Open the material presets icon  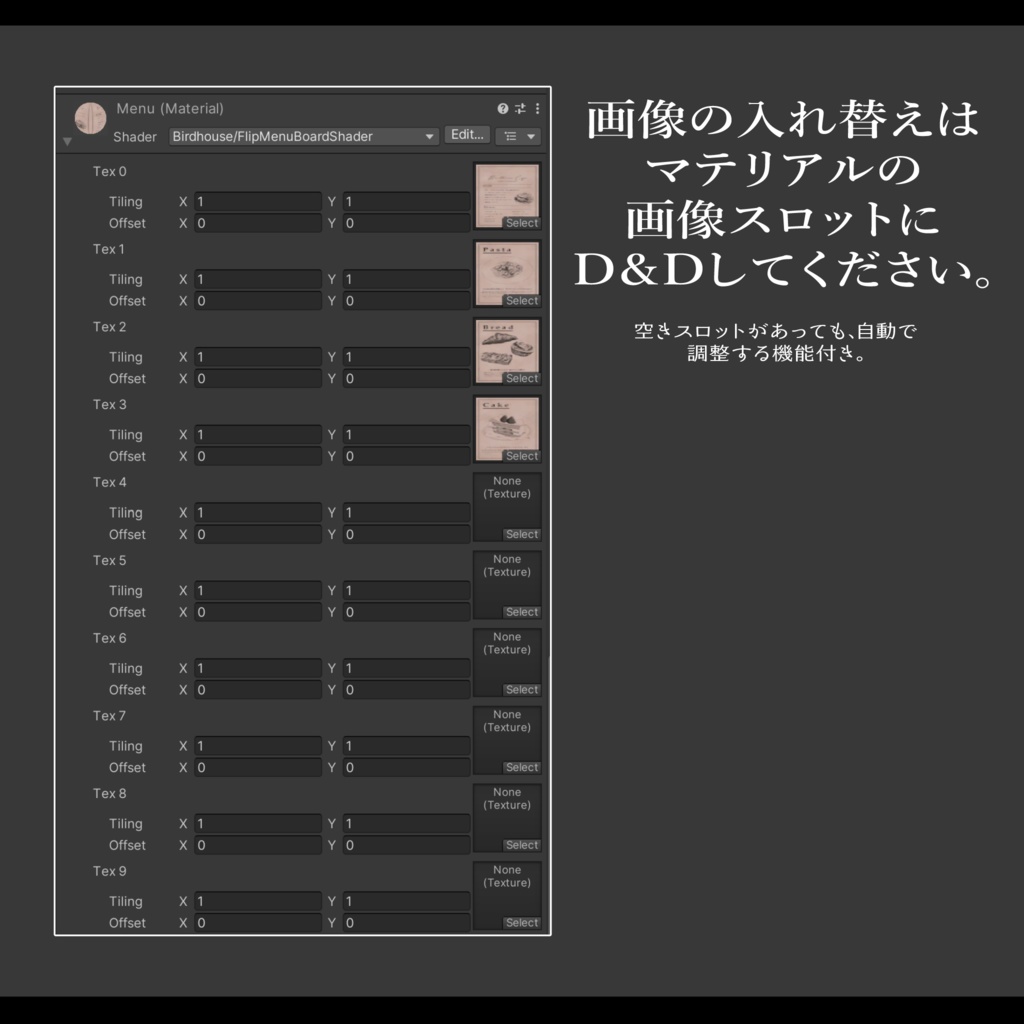click(x=519, y=108)
